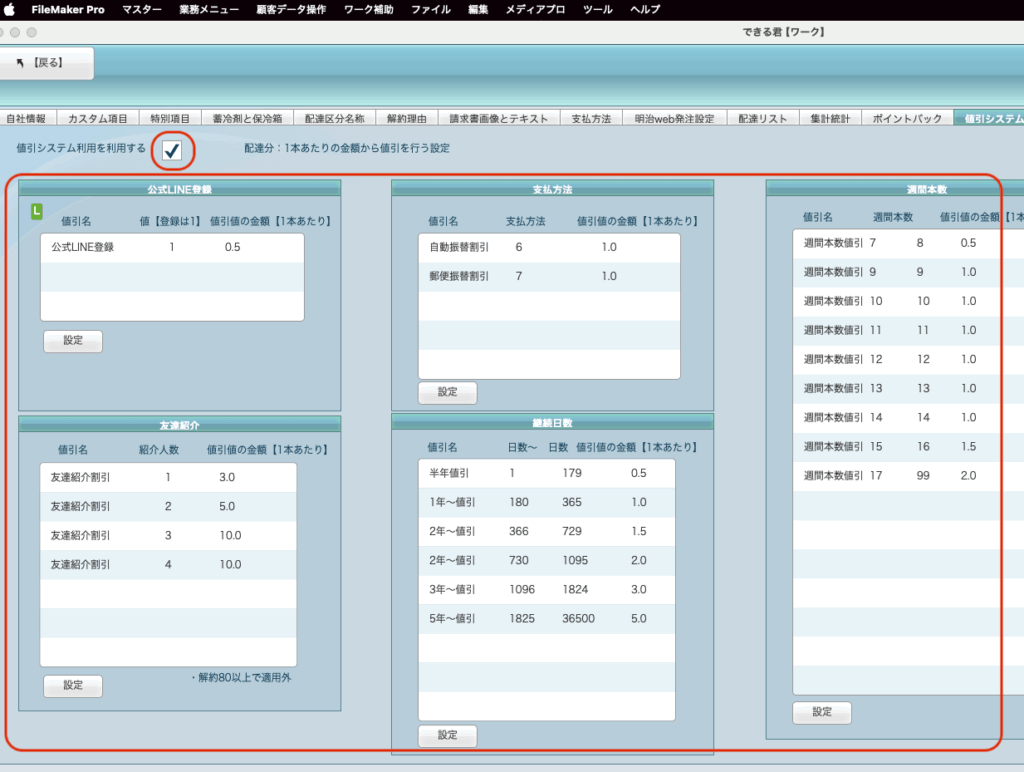Click the 公式LINE登録 discount name field
Image resolution: width=1024 pixels, height=772 pixels.
click(83, 247)
